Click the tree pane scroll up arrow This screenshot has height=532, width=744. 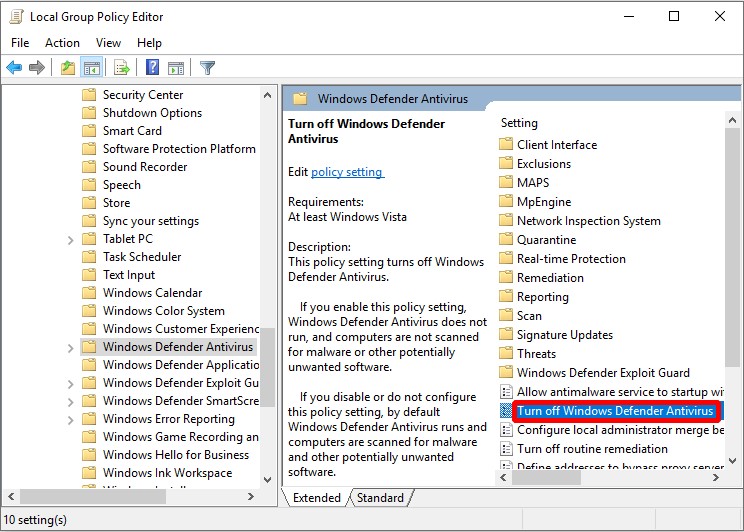coord(268,95)
